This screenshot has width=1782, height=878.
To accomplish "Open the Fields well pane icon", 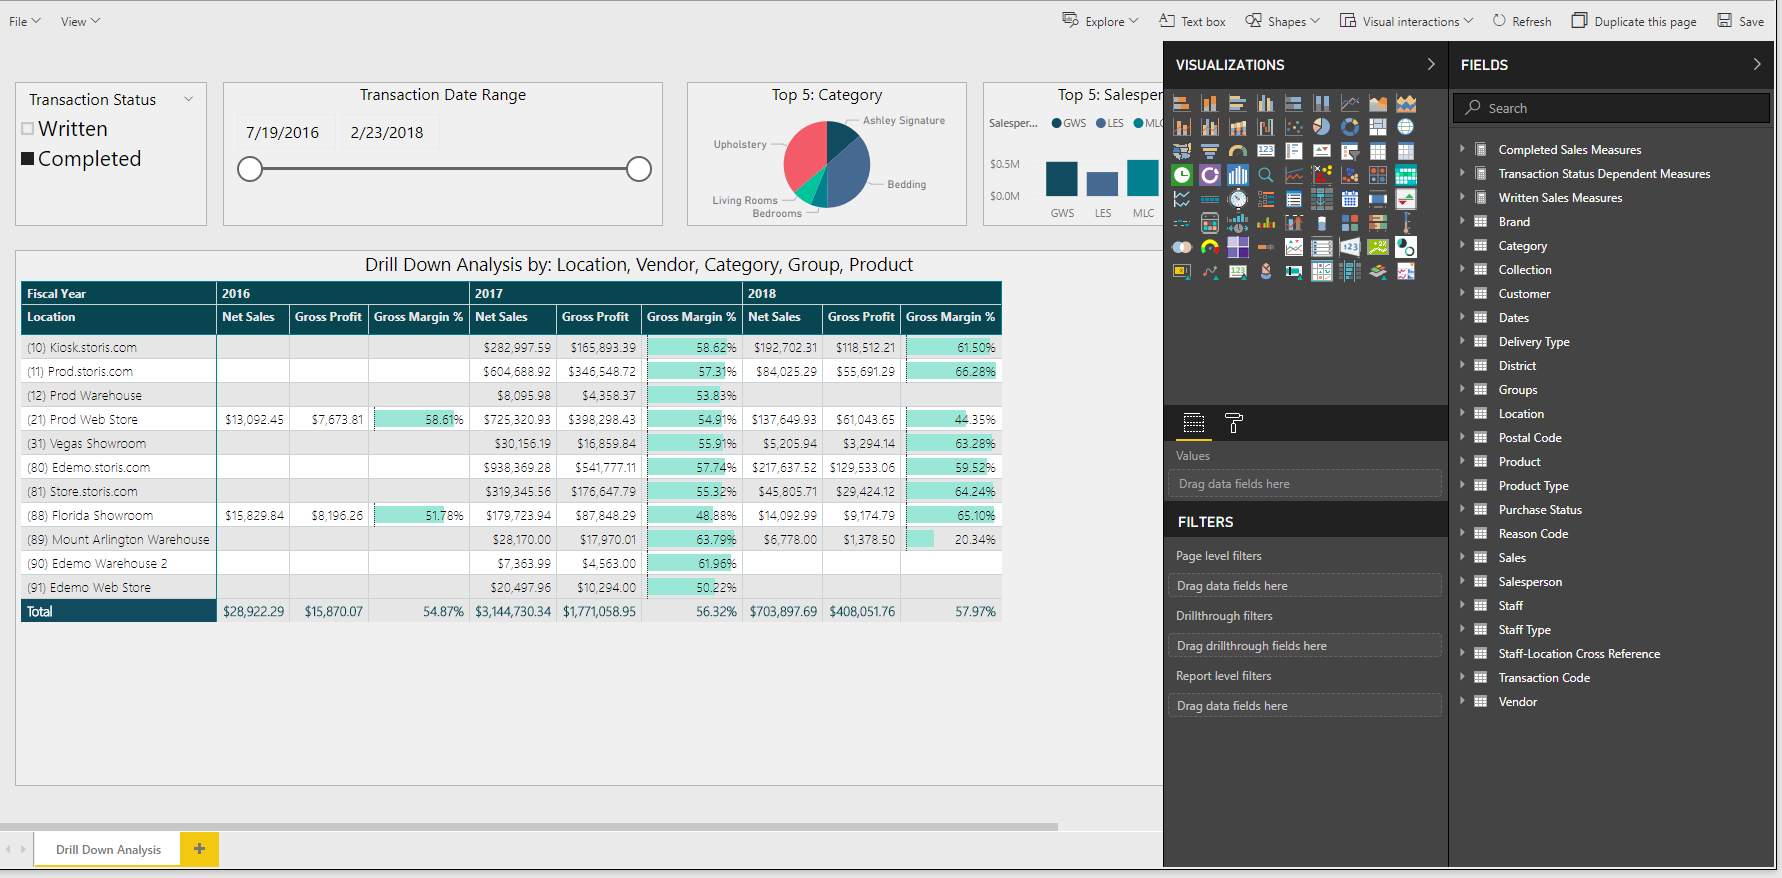I will 1193,423.
